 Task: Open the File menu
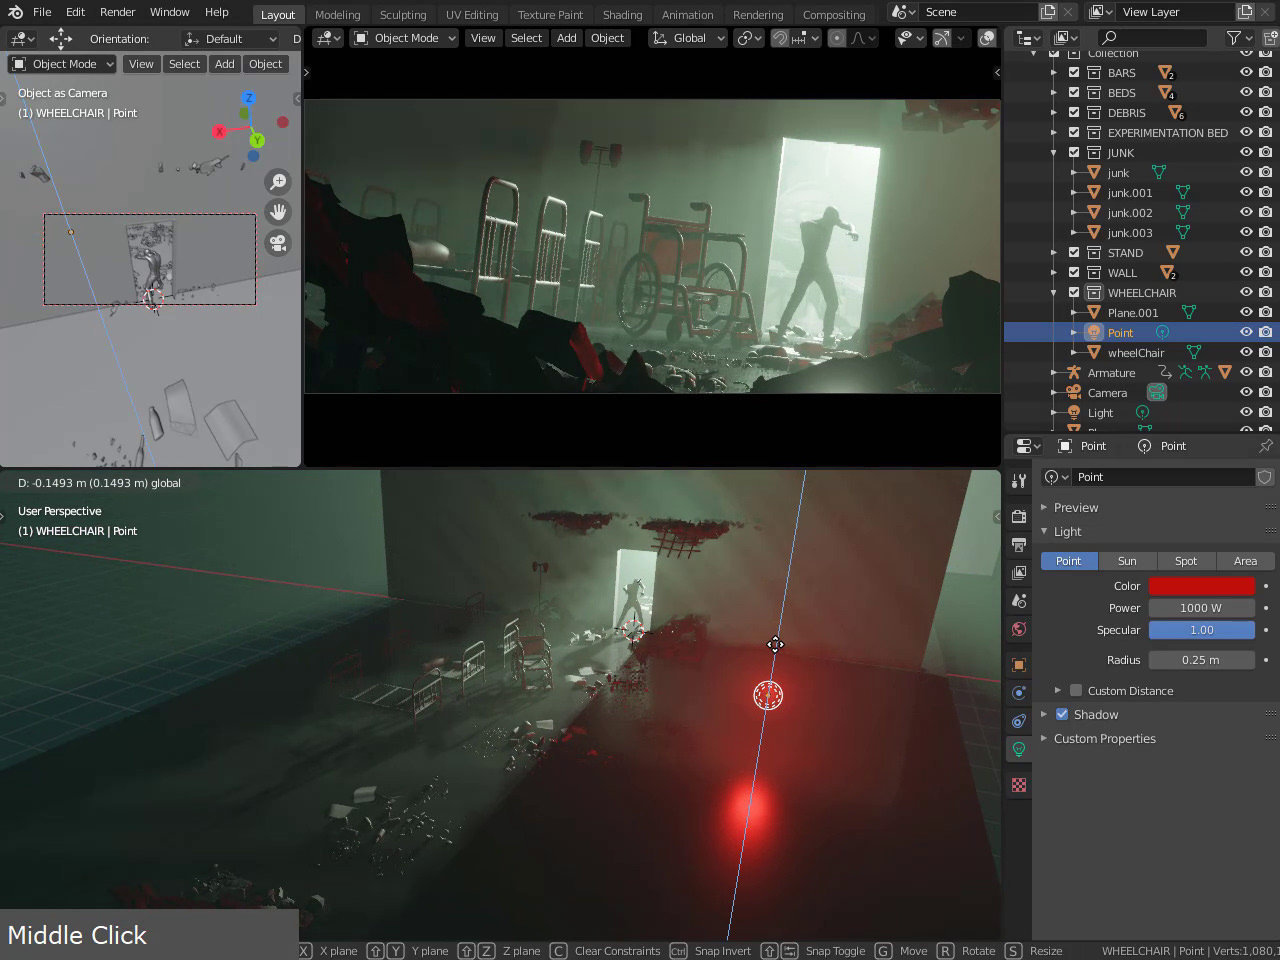tap(42, 12)
